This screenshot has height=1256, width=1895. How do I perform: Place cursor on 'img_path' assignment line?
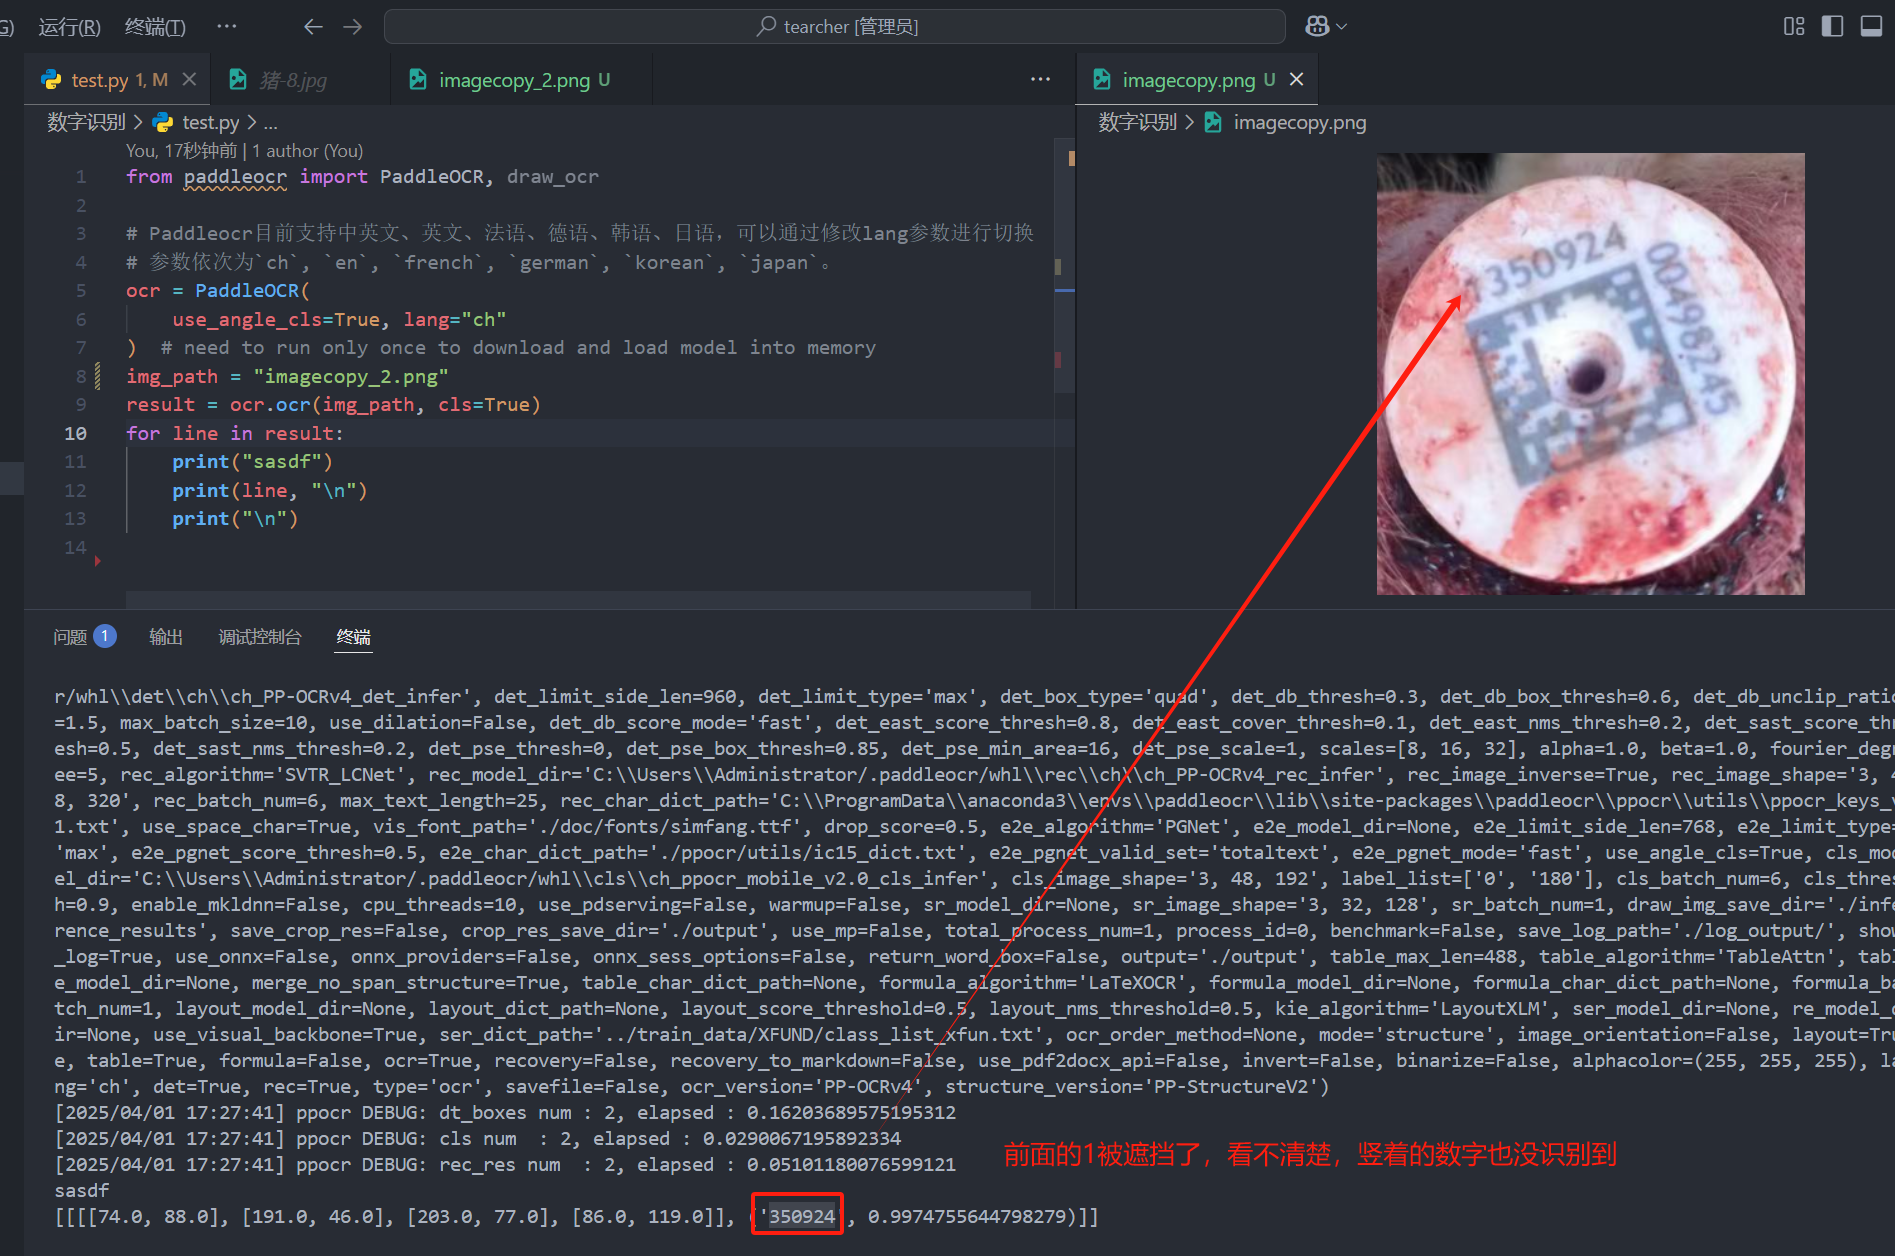point(287,376)
